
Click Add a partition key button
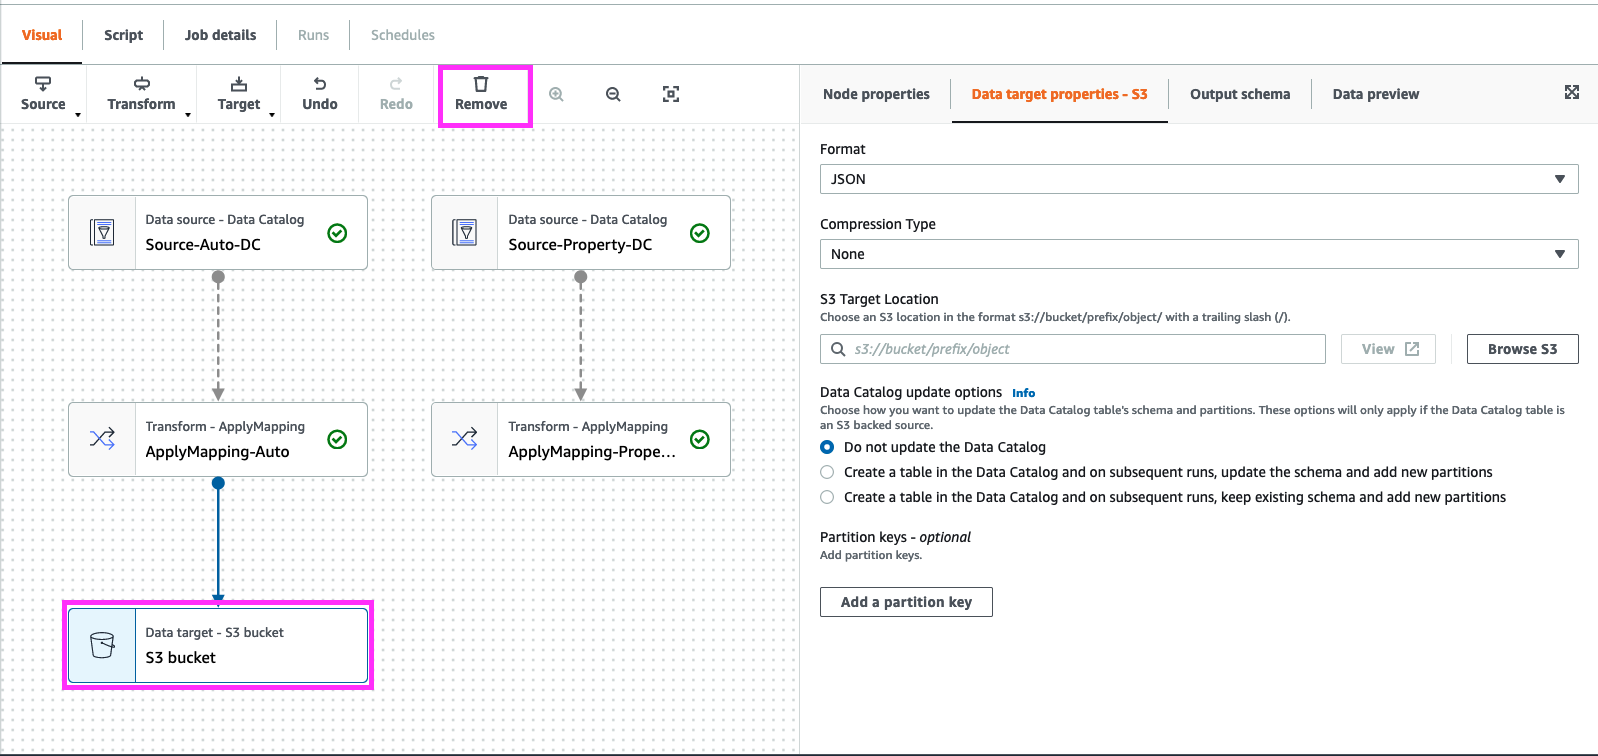906,602
